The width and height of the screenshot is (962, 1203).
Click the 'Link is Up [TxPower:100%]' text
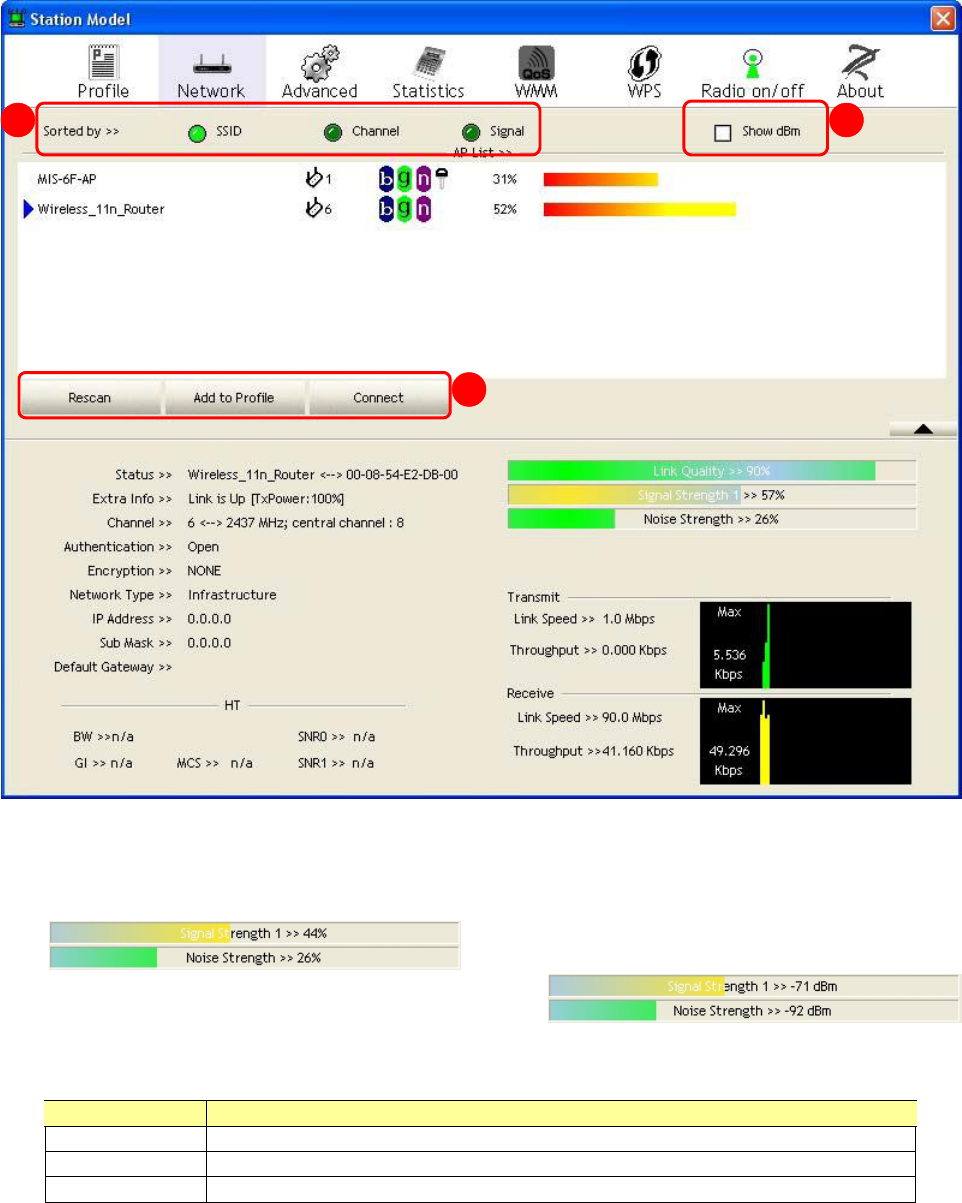click(x=266, y=499)
